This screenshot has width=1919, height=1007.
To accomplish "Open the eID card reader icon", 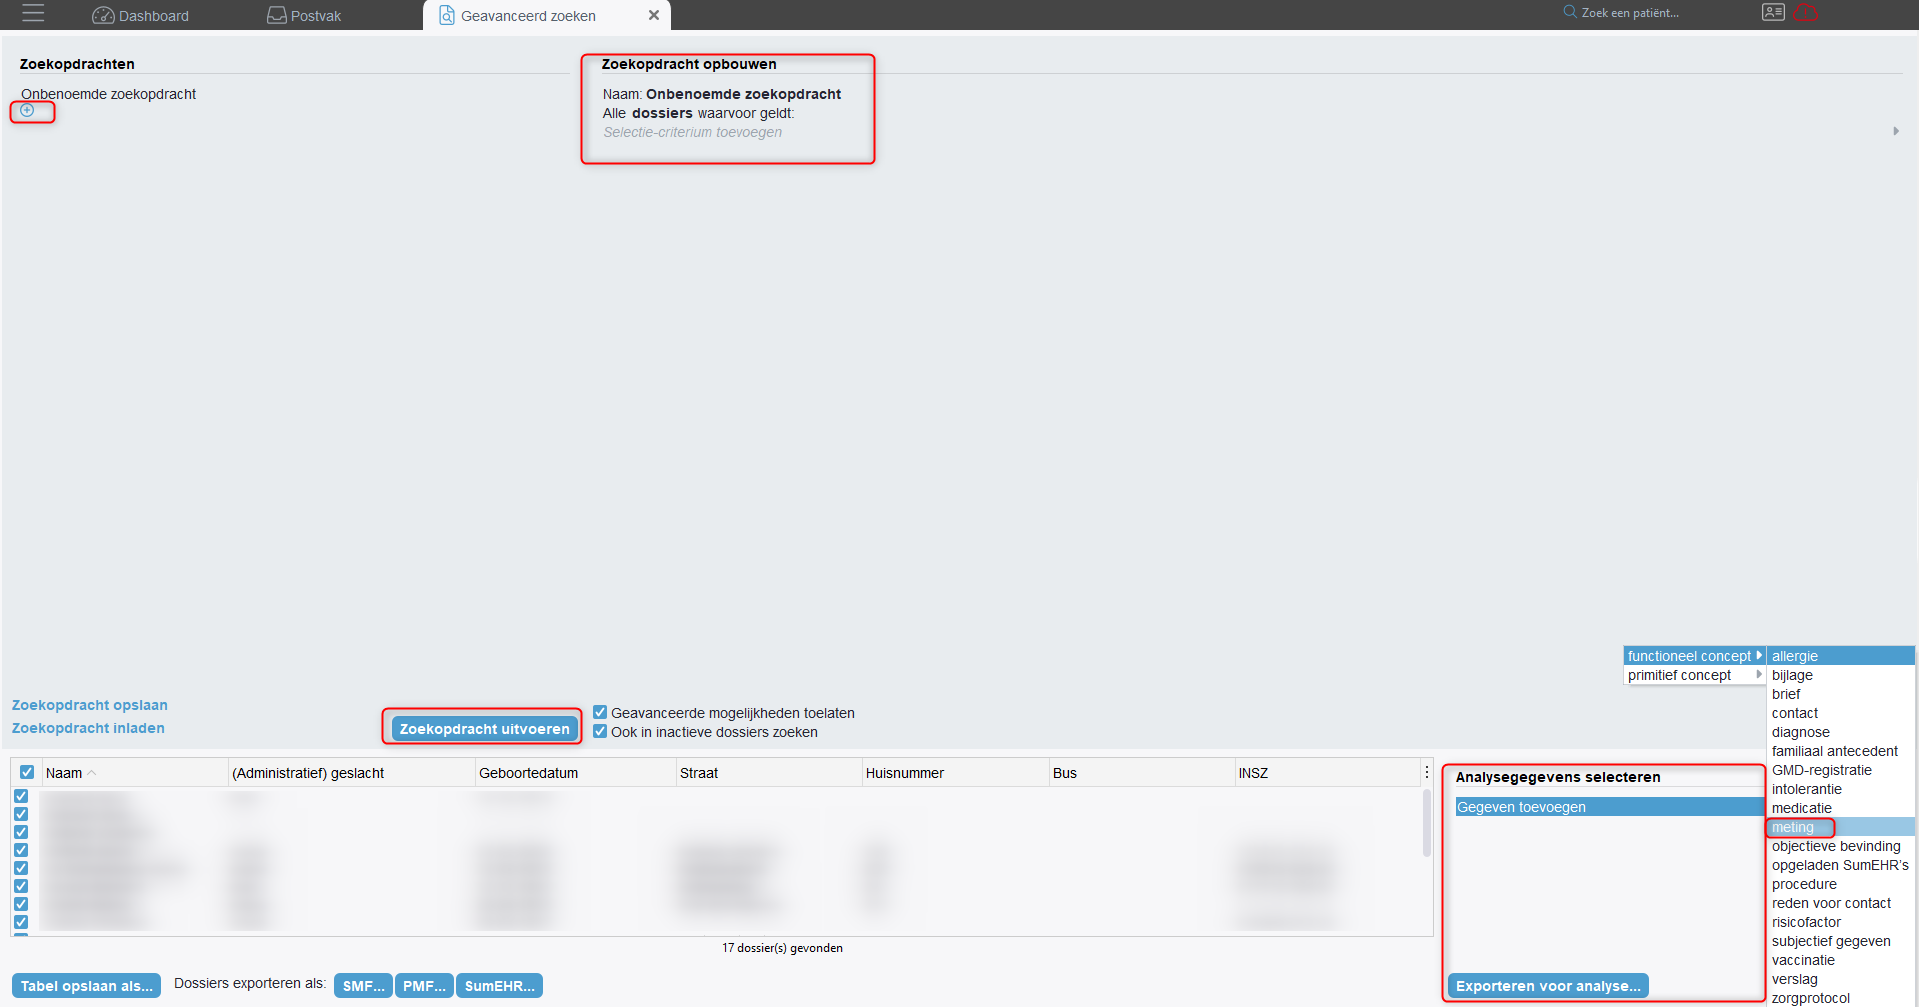I will 1773,12.
